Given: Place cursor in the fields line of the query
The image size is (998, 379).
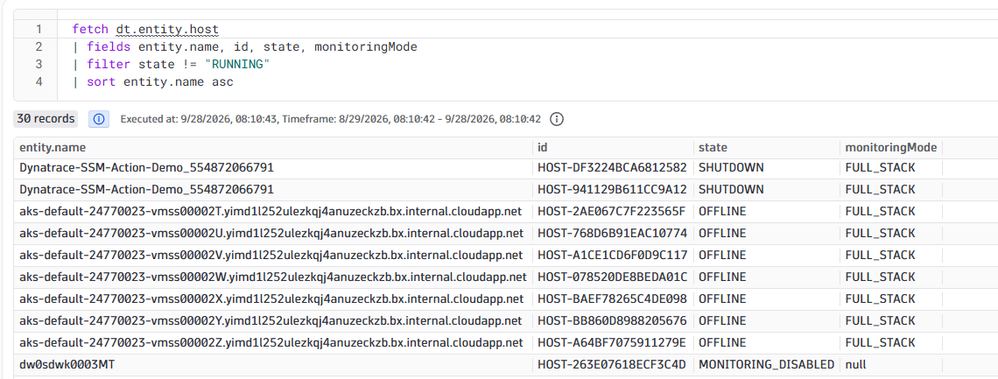Looking at the screenshot, I should 245,47.
